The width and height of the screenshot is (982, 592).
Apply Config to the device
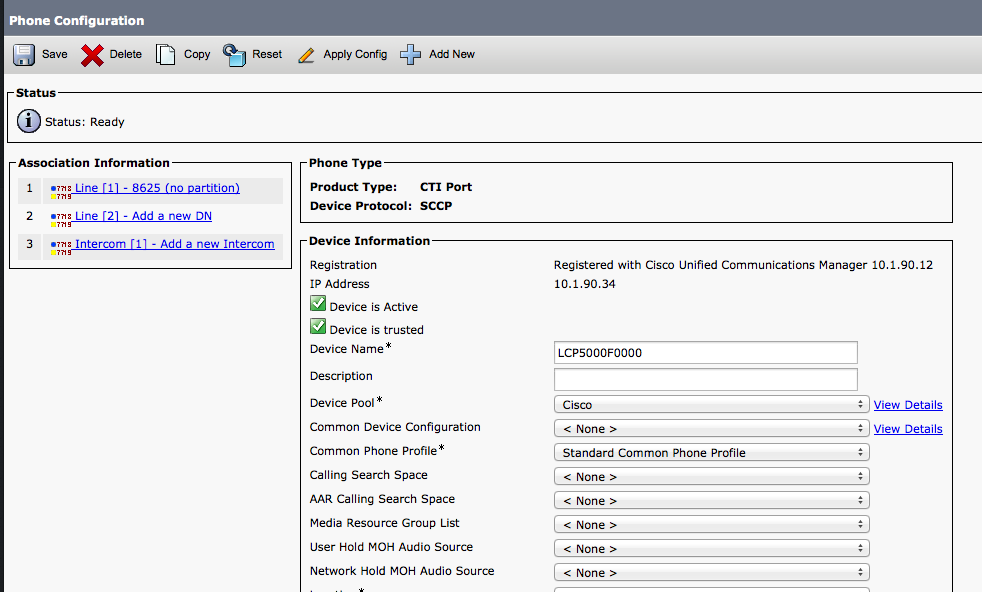343,54
